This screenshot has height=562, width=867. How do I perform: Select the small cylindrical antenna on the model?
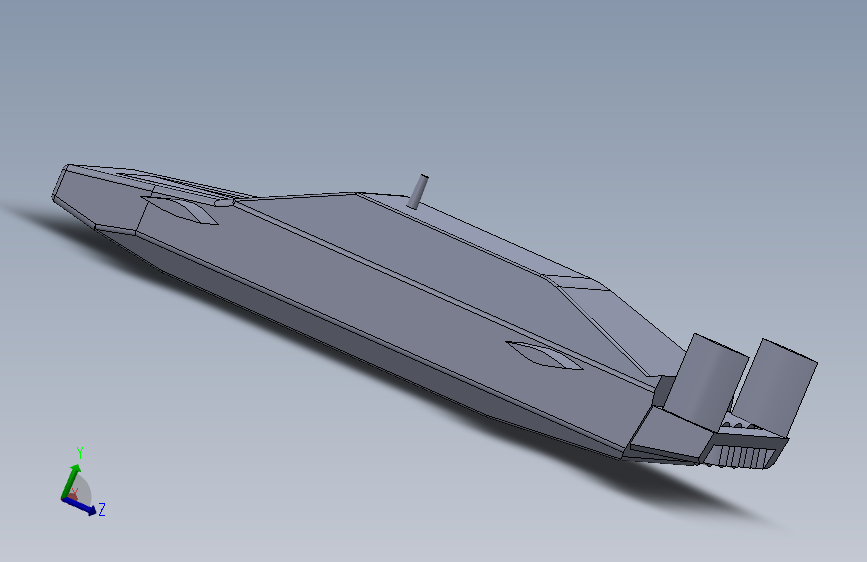pos(418,191)
